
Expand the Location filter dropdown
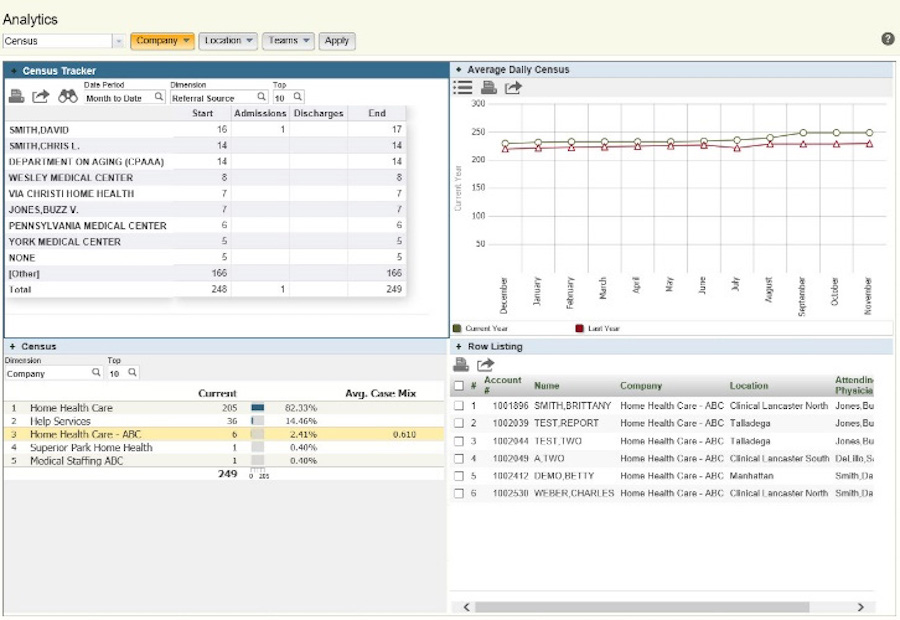point(228,41)
